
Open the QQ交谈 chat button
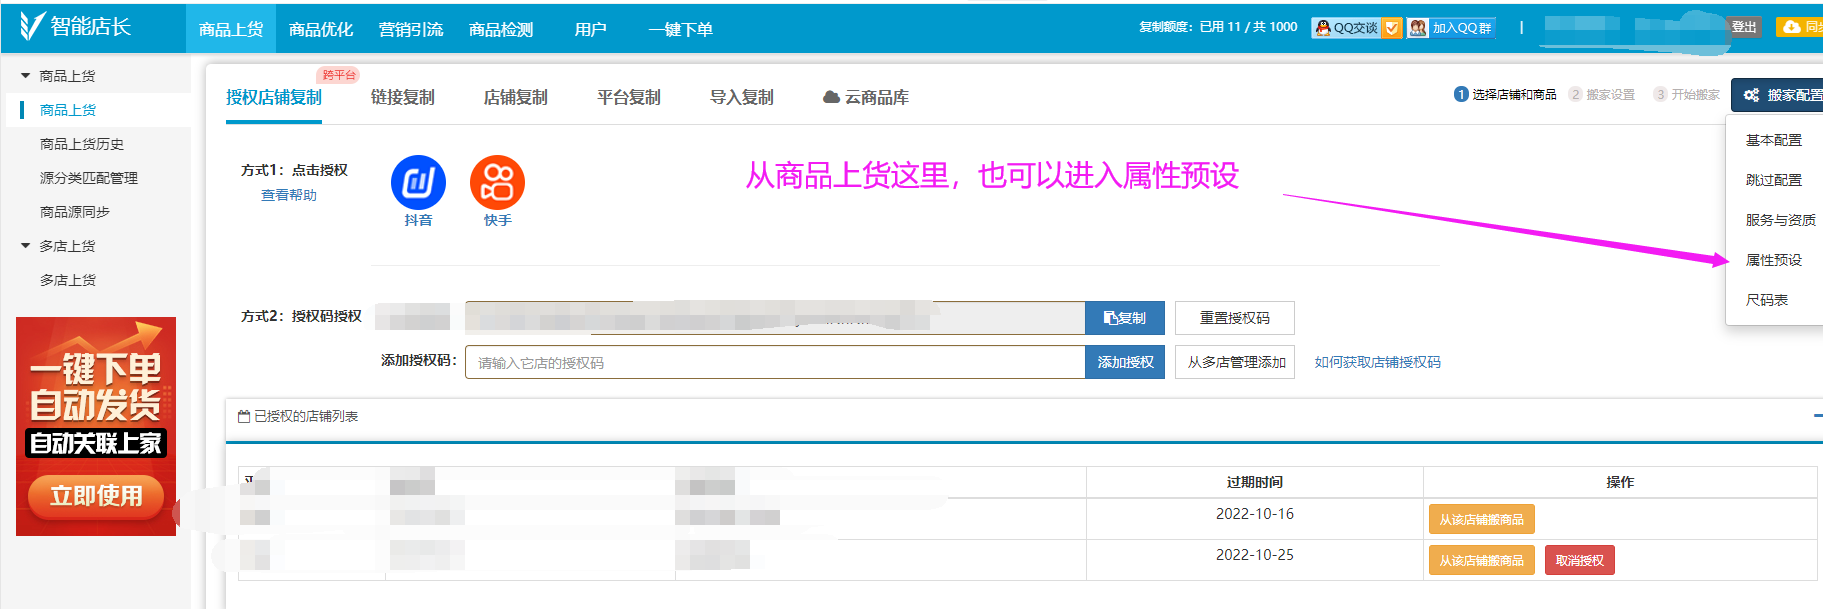click(x=1346, y=28)
